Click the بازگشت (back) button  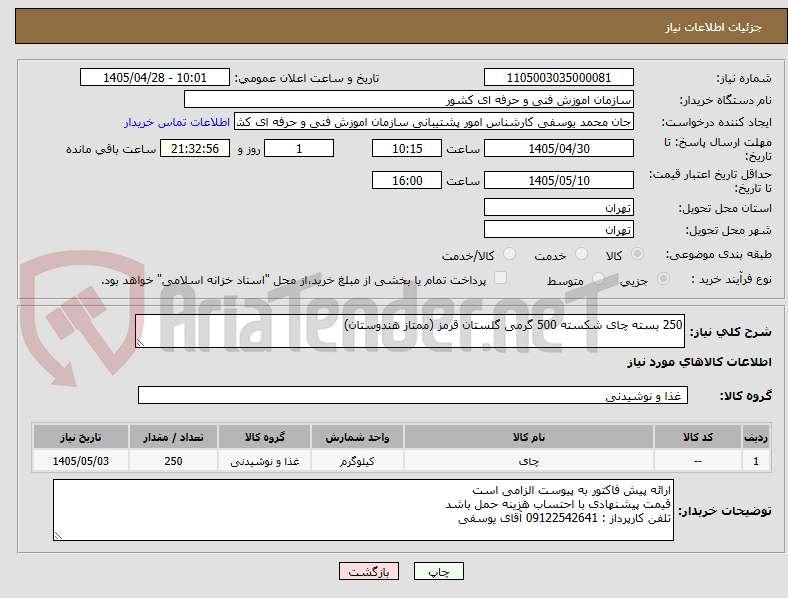(x=369, y=571)
